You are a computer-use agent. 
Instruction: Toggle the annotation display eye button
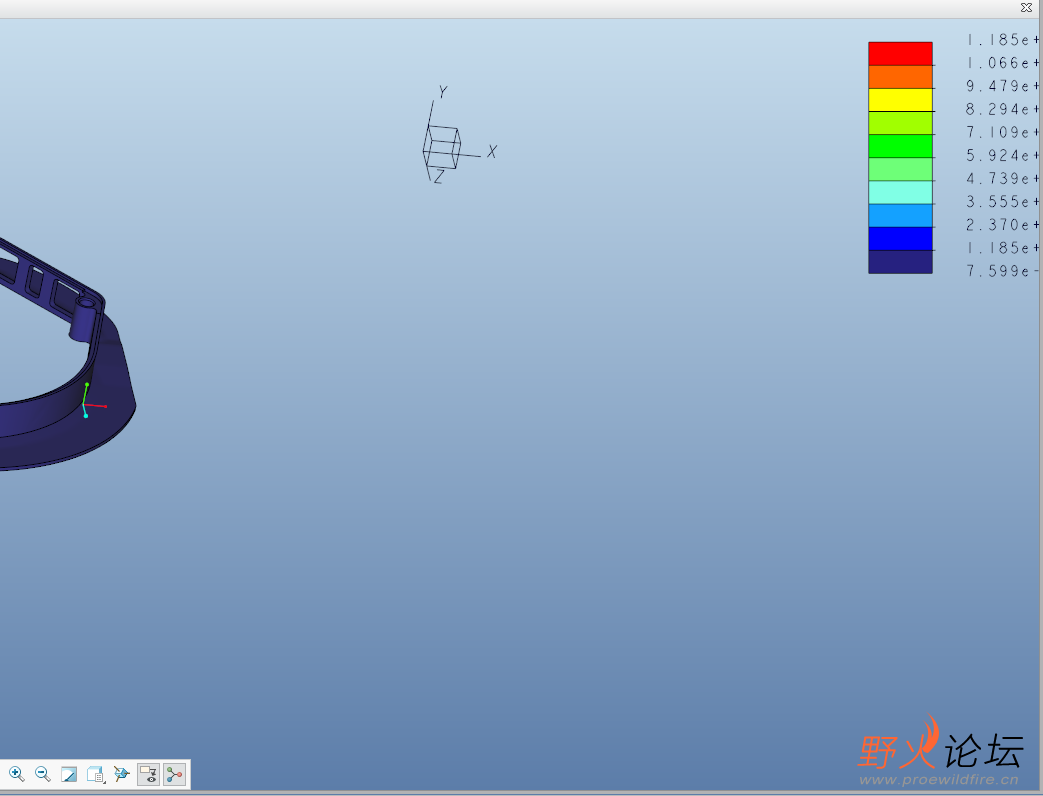click(x=148, y=774)
